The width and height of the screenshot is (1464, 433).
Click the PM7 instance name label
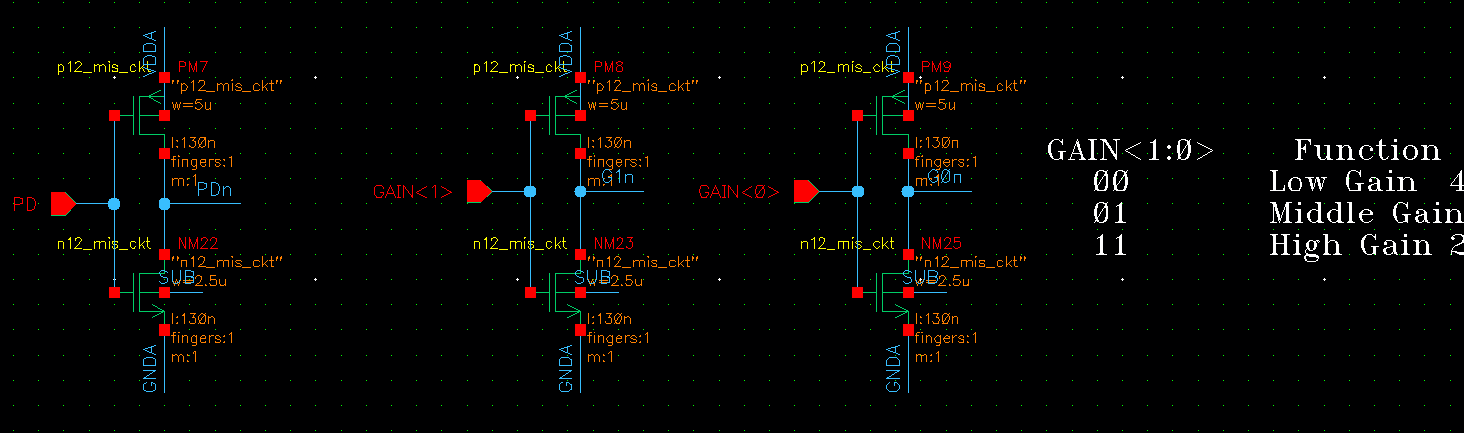(193, 67)
